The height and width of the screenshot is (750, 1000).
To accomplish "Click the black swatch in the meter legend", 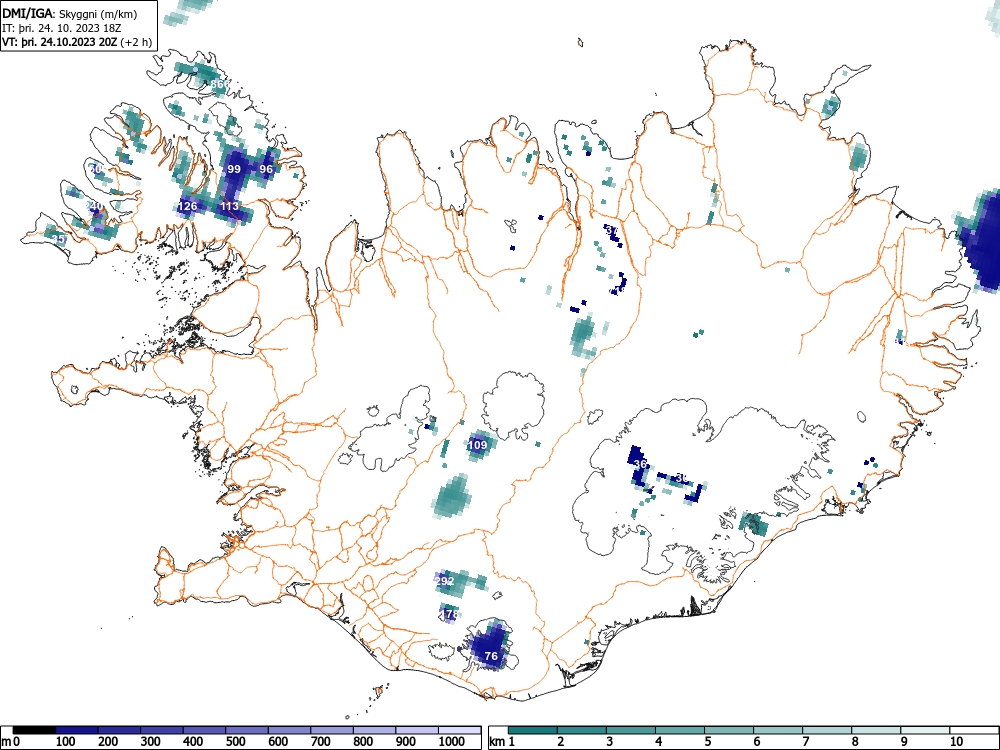I will tap(34, 730).
